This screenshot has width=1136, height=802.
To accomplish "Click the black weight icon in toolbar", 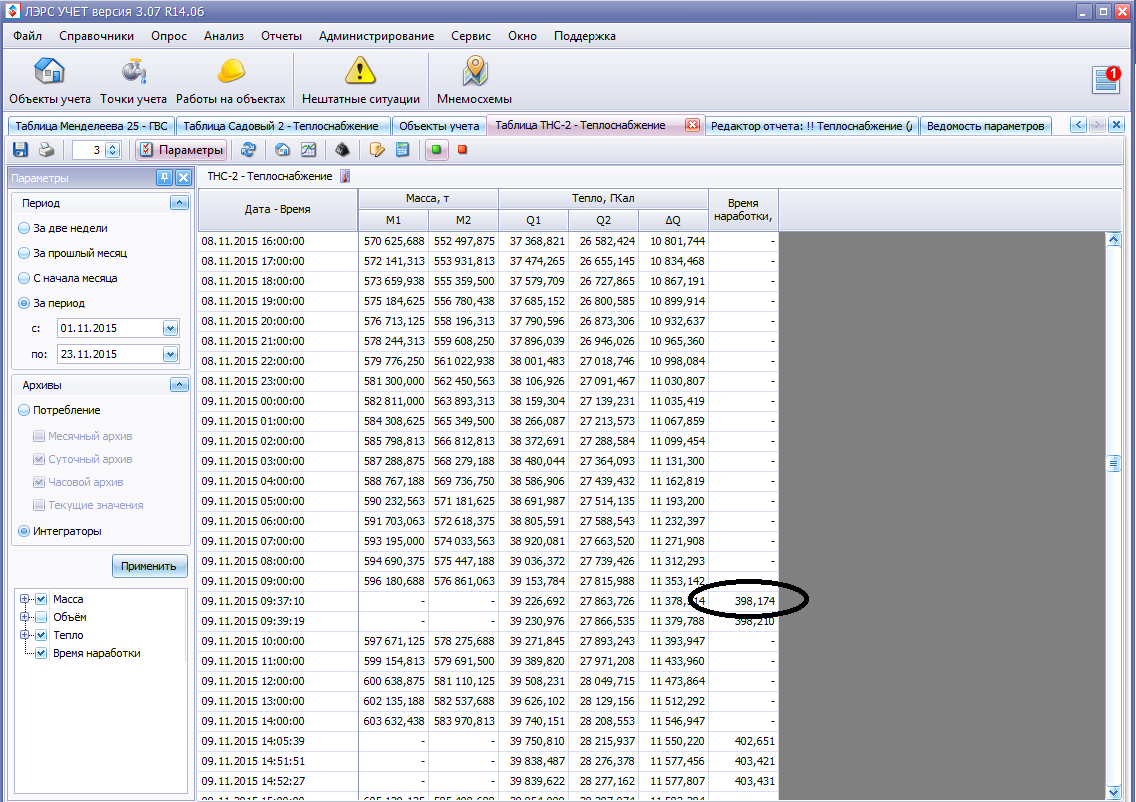I will (342, 150).
